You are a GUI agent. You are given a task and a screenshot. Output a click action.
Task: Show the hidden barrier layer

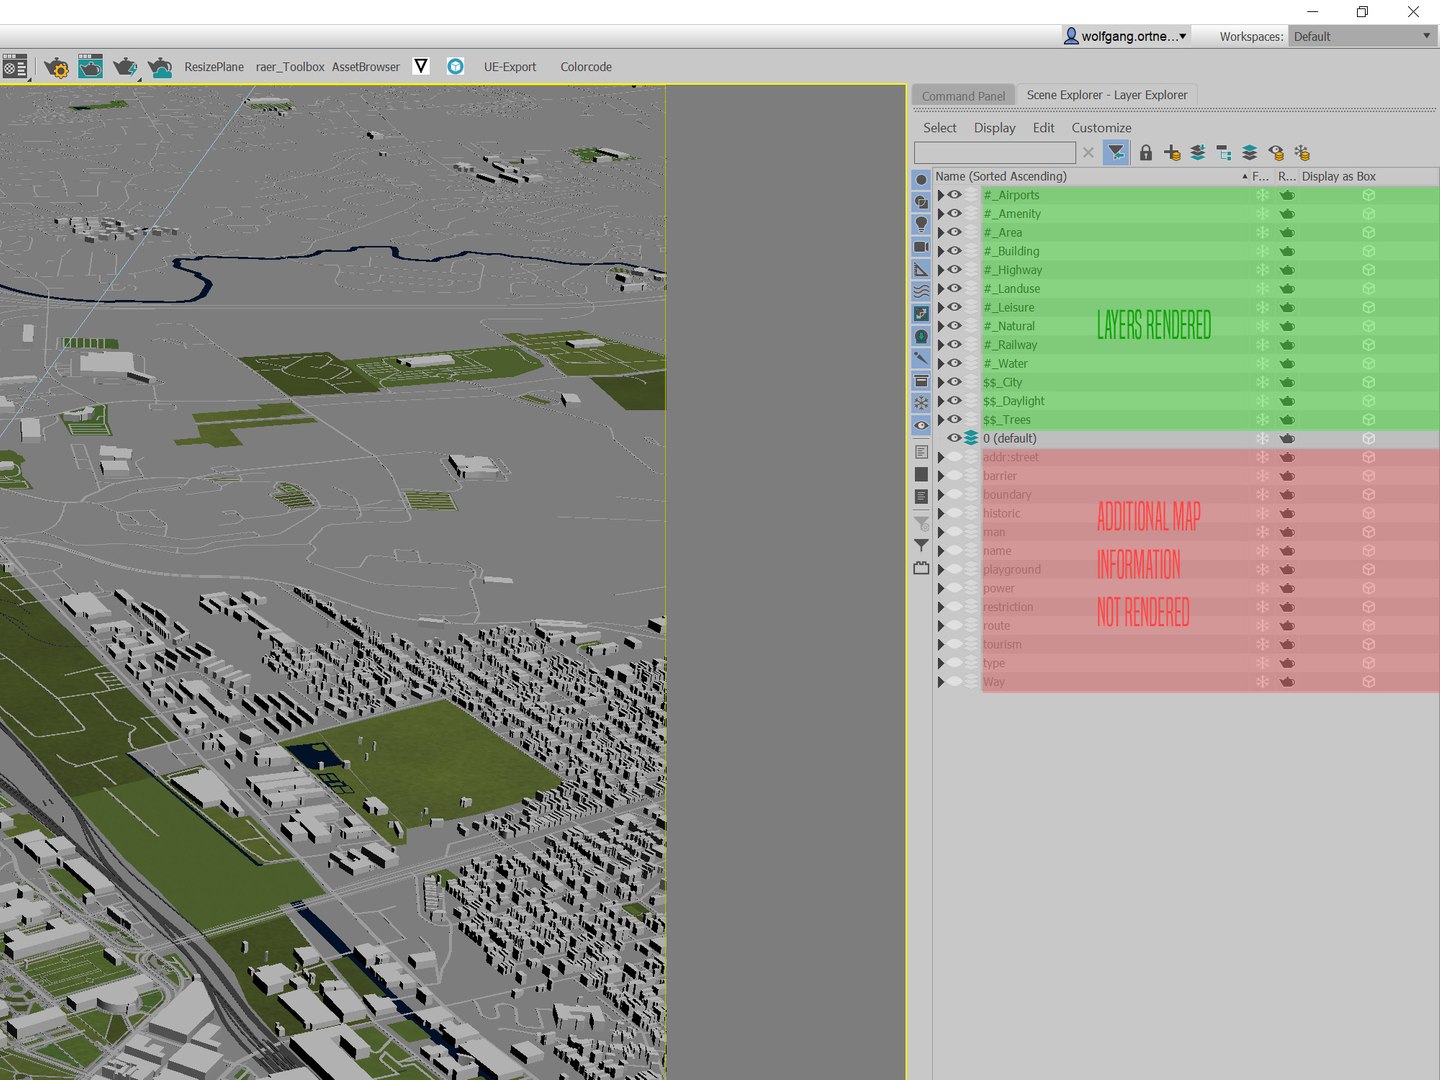pos(955,476)
